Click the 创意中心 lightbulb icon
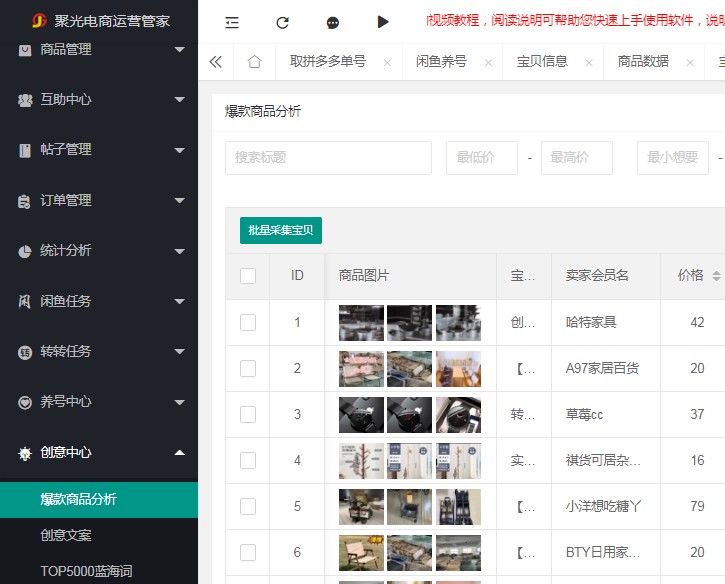The image size is (725, 584). point(25,453)
